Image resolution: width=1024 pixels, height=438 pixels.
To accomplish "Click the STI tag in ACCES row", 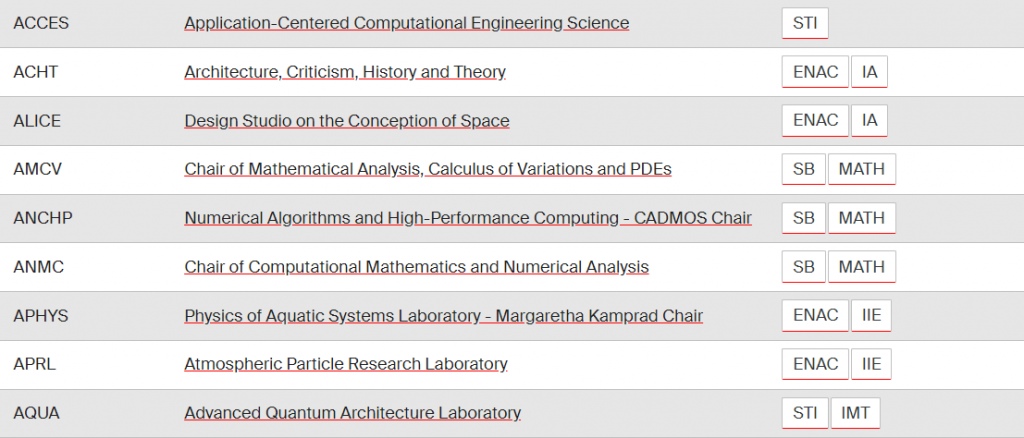I will click(x=804, y=23).
